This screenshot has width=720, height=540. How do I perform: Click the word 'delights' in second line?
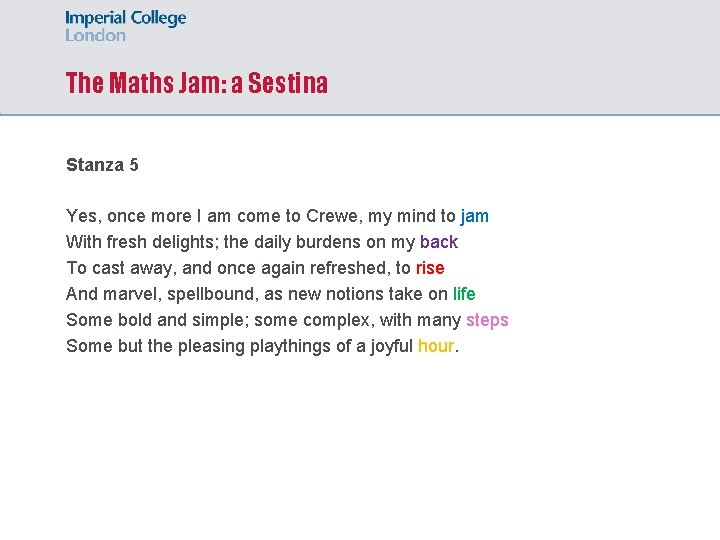[x=183, y=242]
